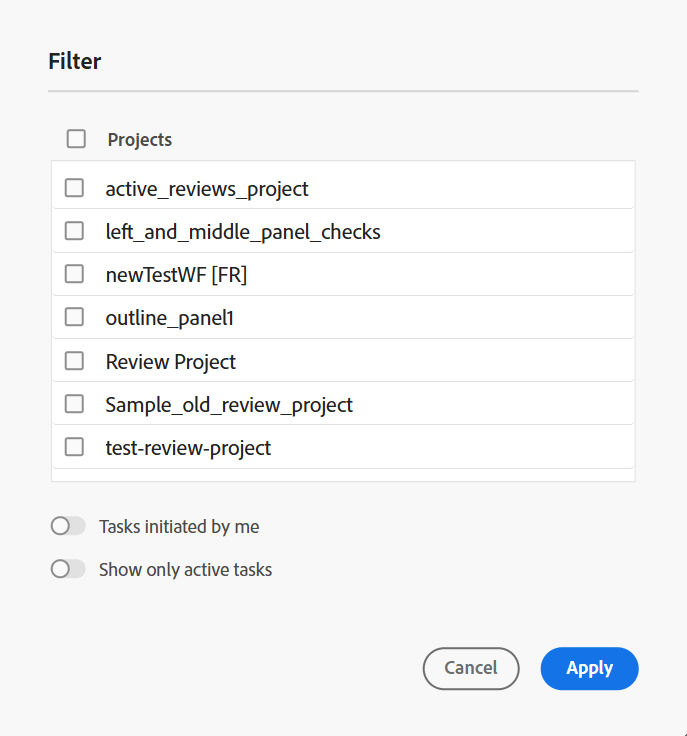The image size is (687, 736).
Task: Enable the Show only active tasks switch
Action: tap(68, 569)
